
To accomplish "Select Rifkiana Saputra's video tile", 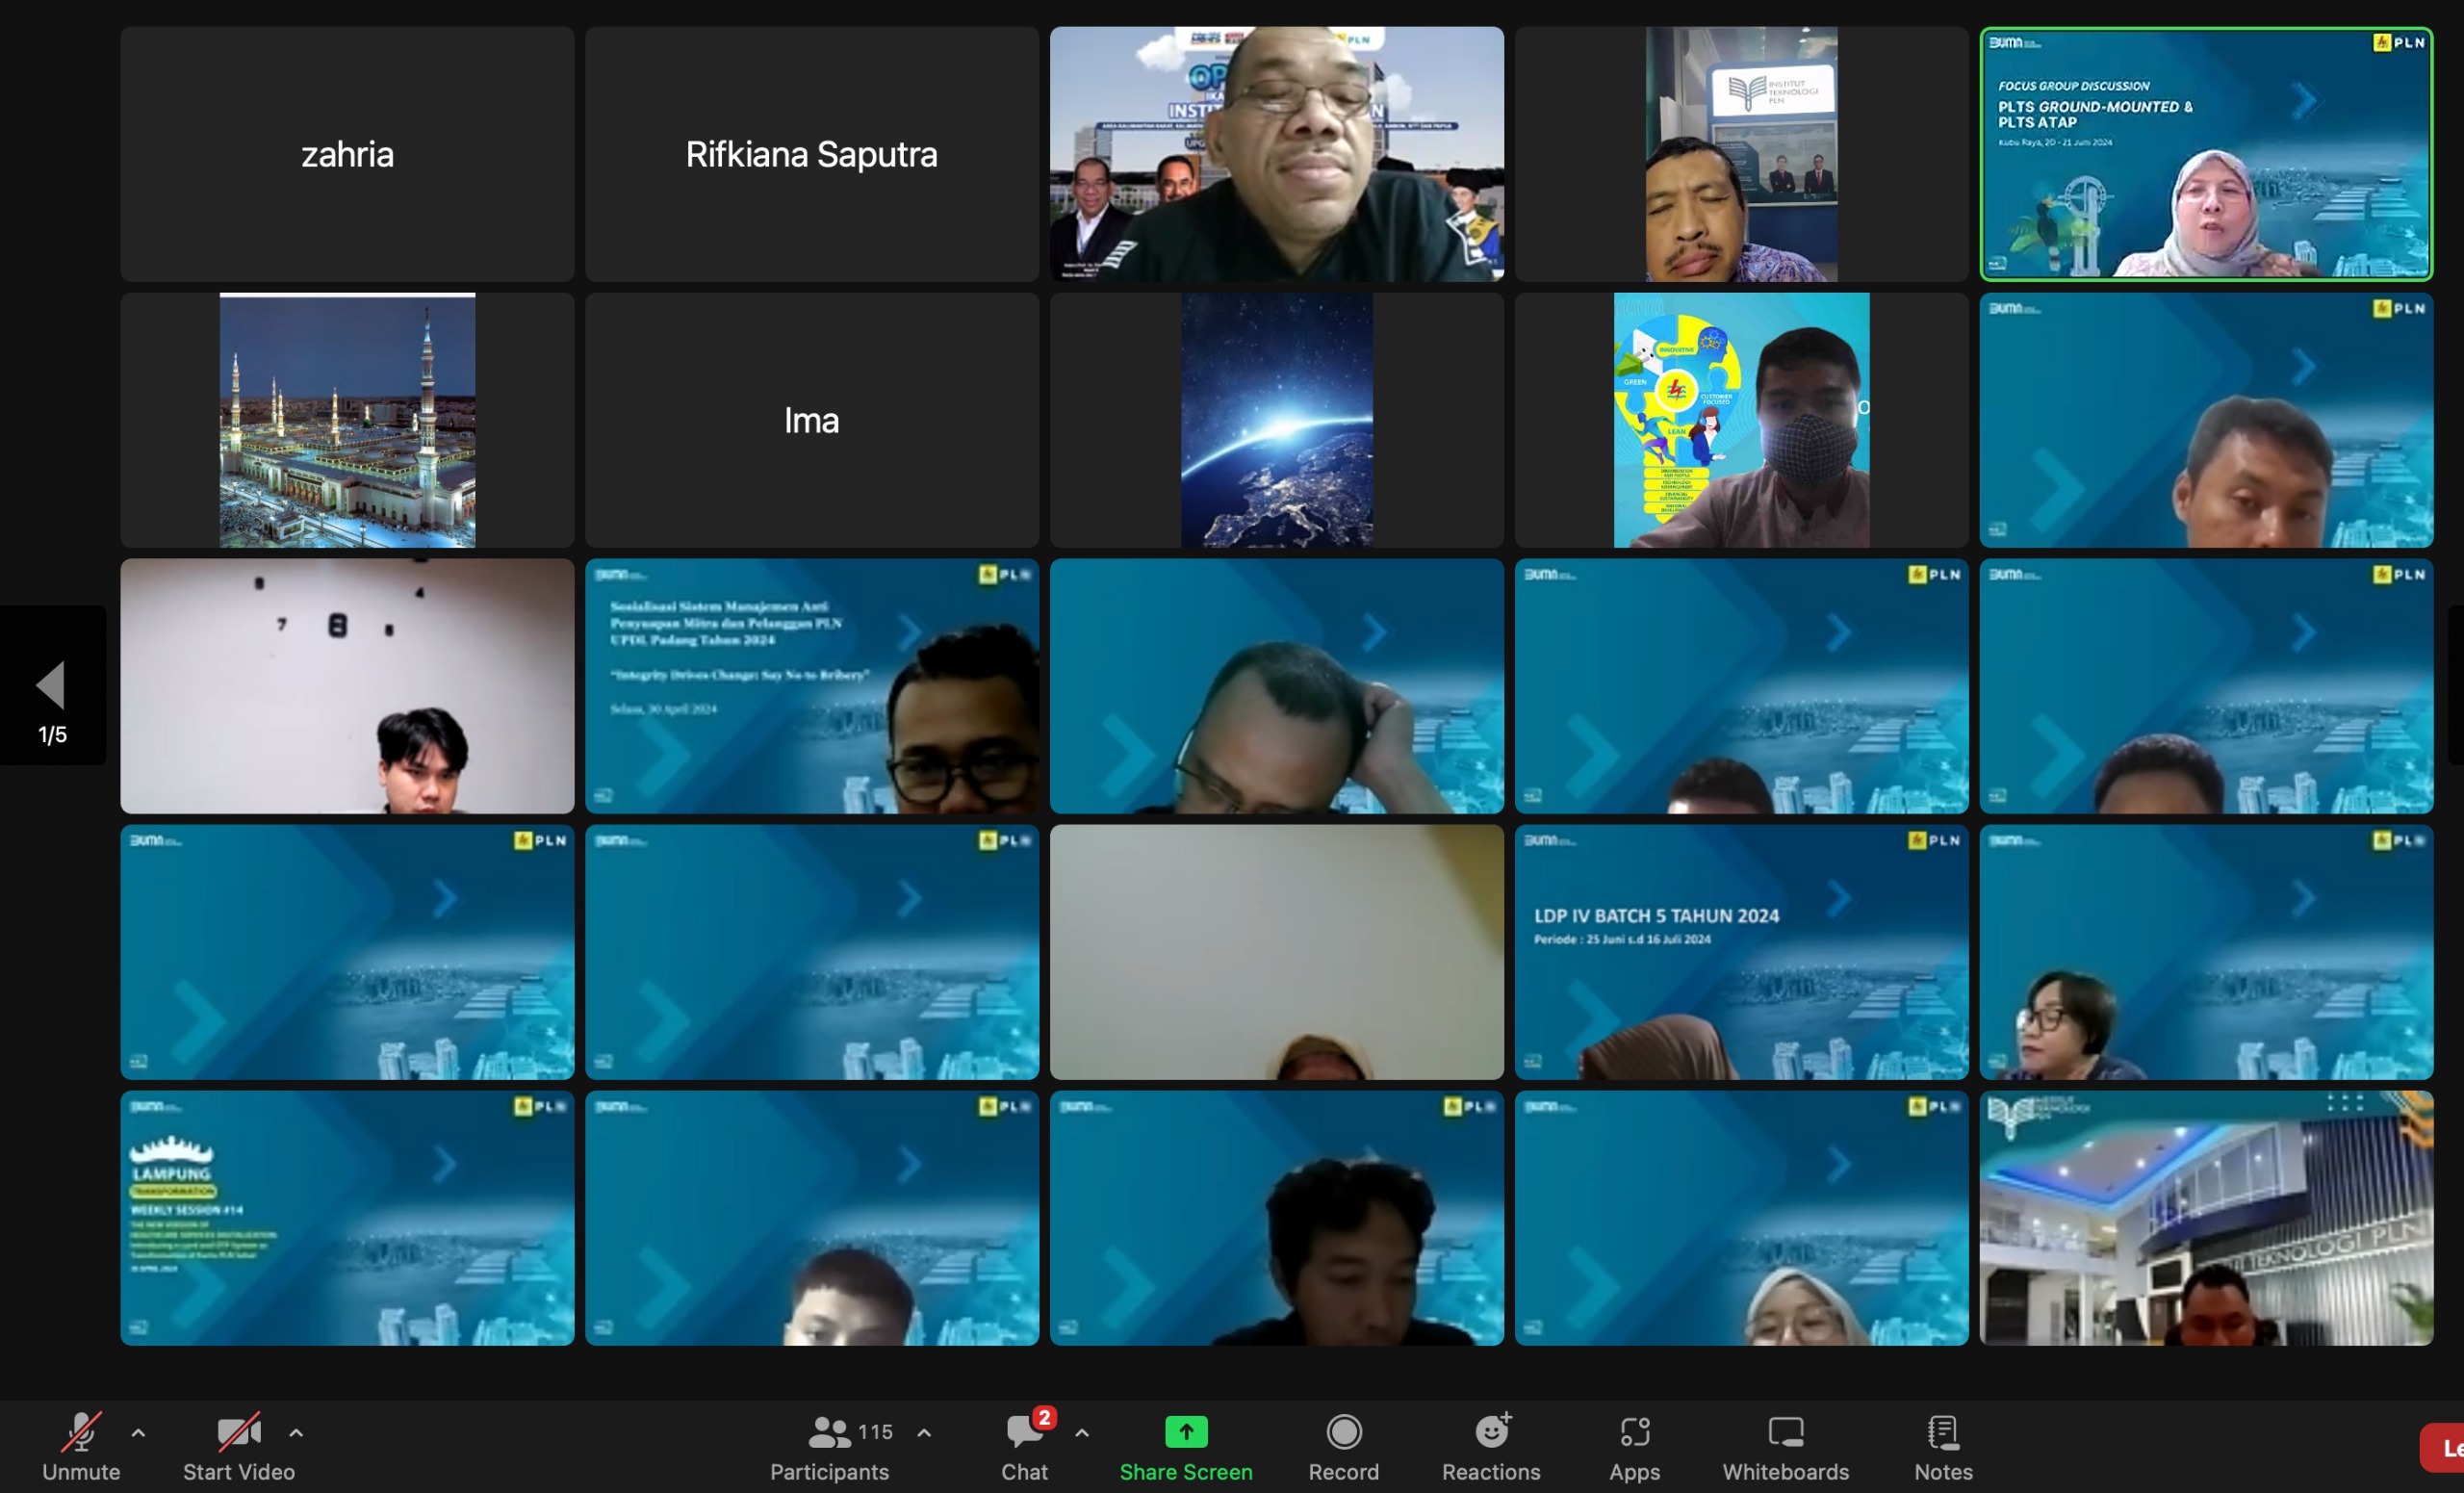I will pyautogui.click(x=811, y=154).
